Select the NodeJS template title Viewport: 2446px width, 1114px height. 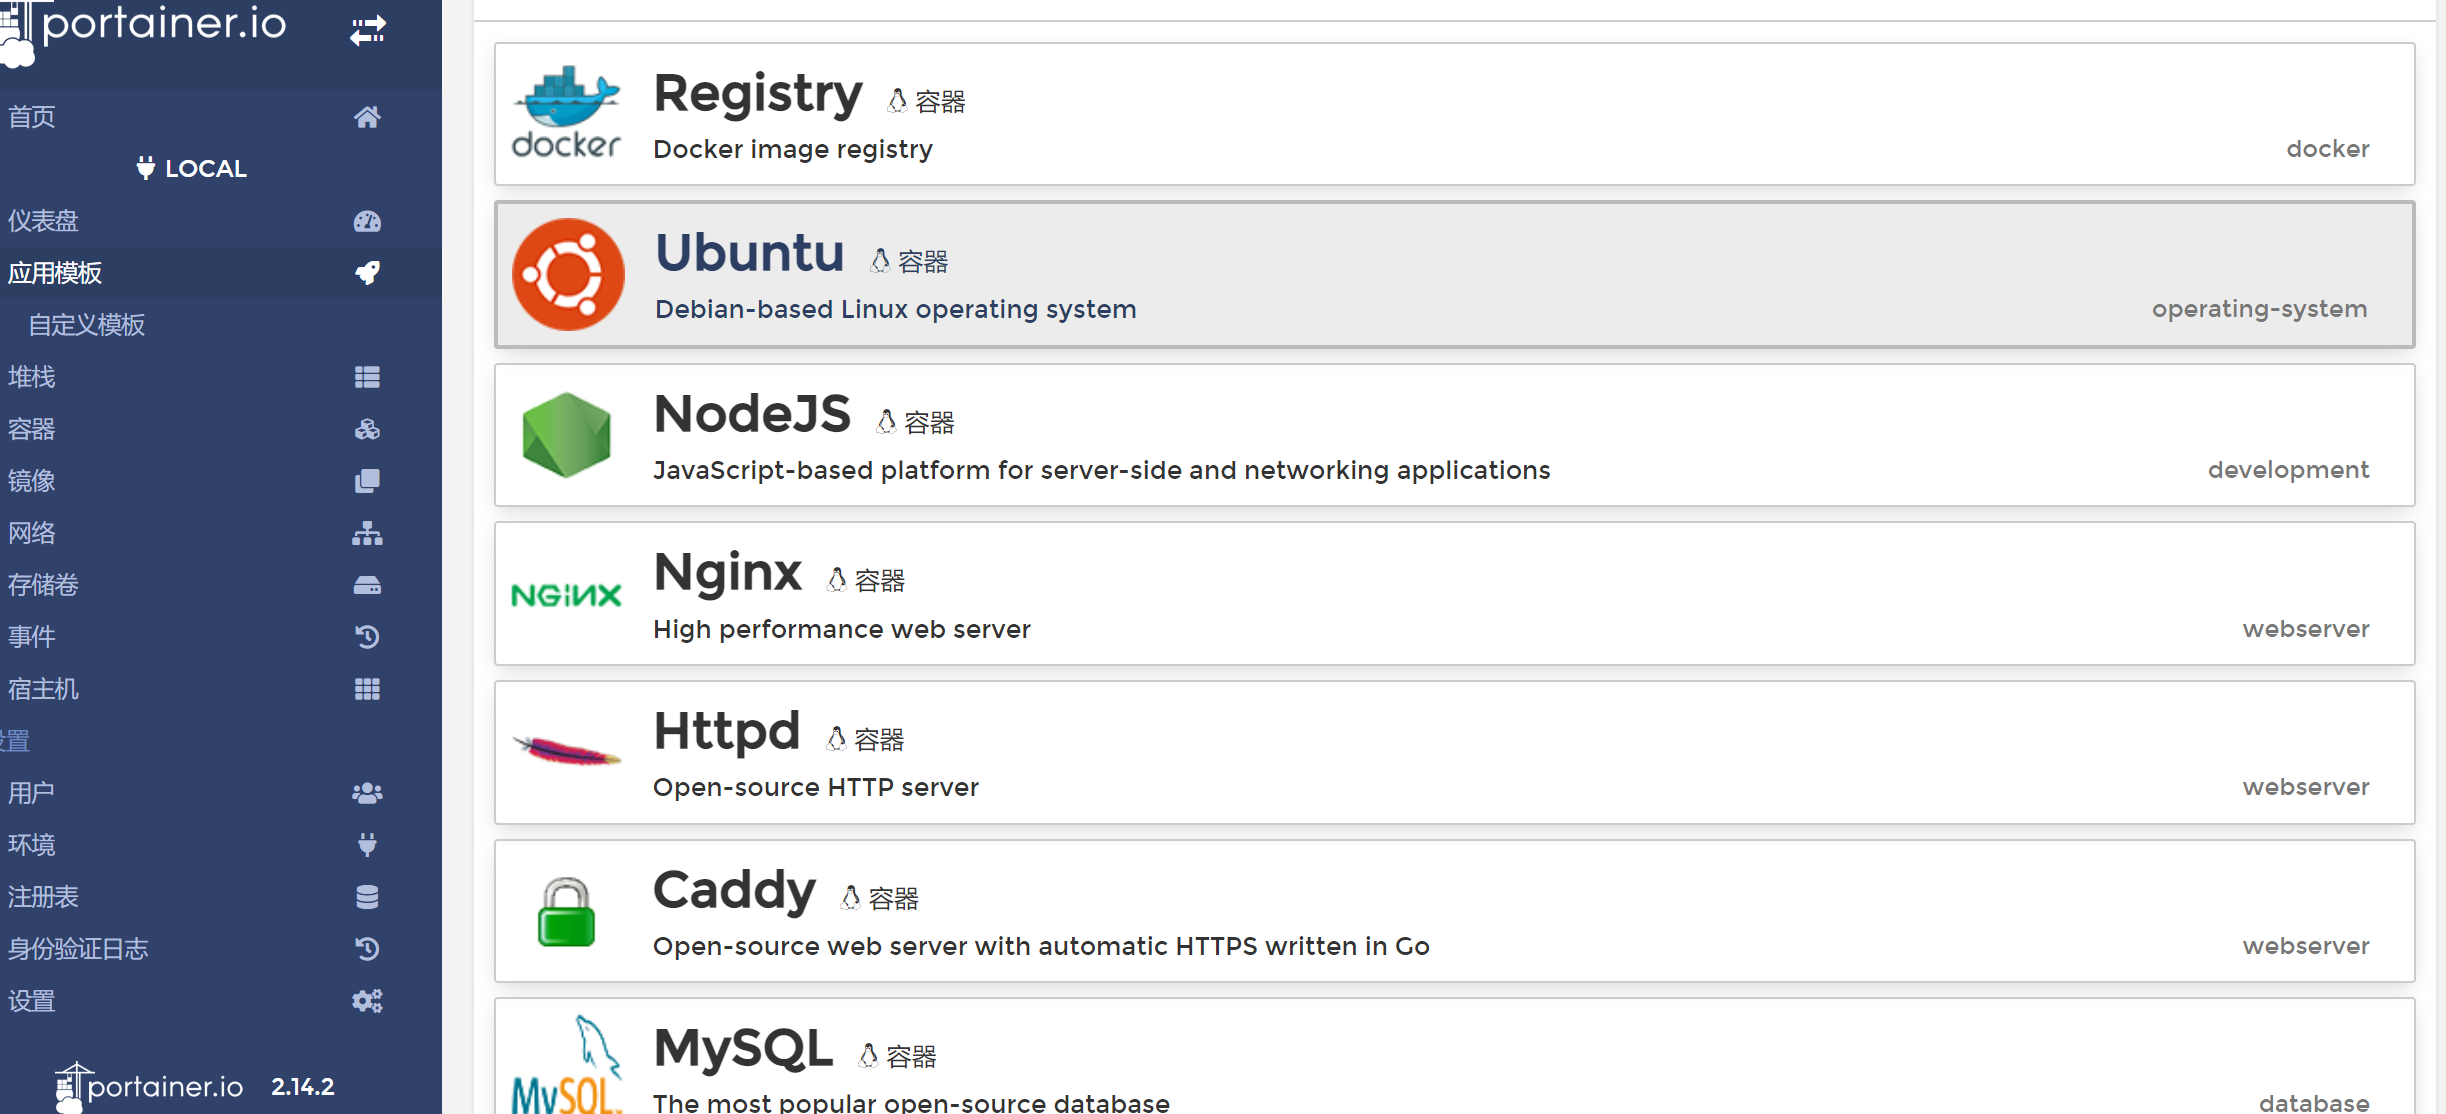752,414
